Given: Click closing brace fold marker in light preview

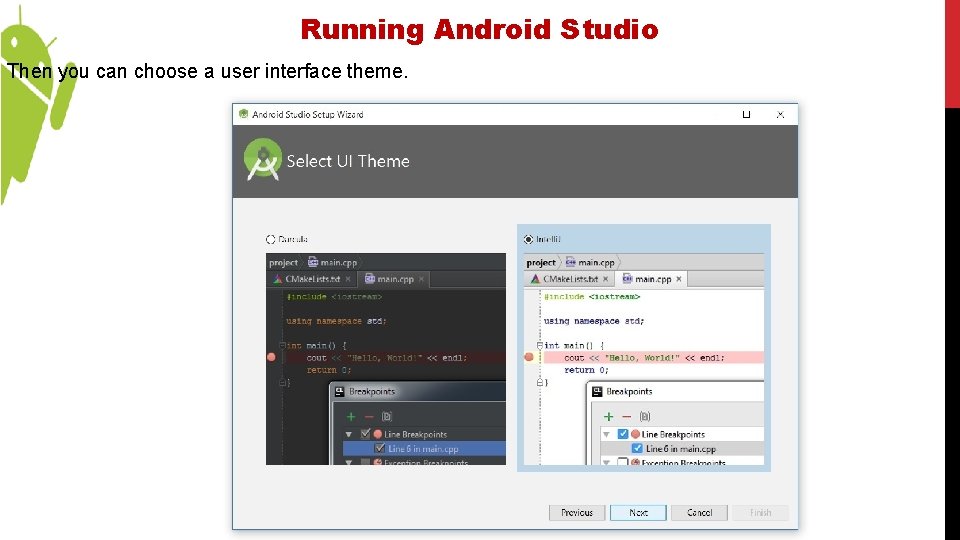Looking at the screenshot, I should 539,381.
